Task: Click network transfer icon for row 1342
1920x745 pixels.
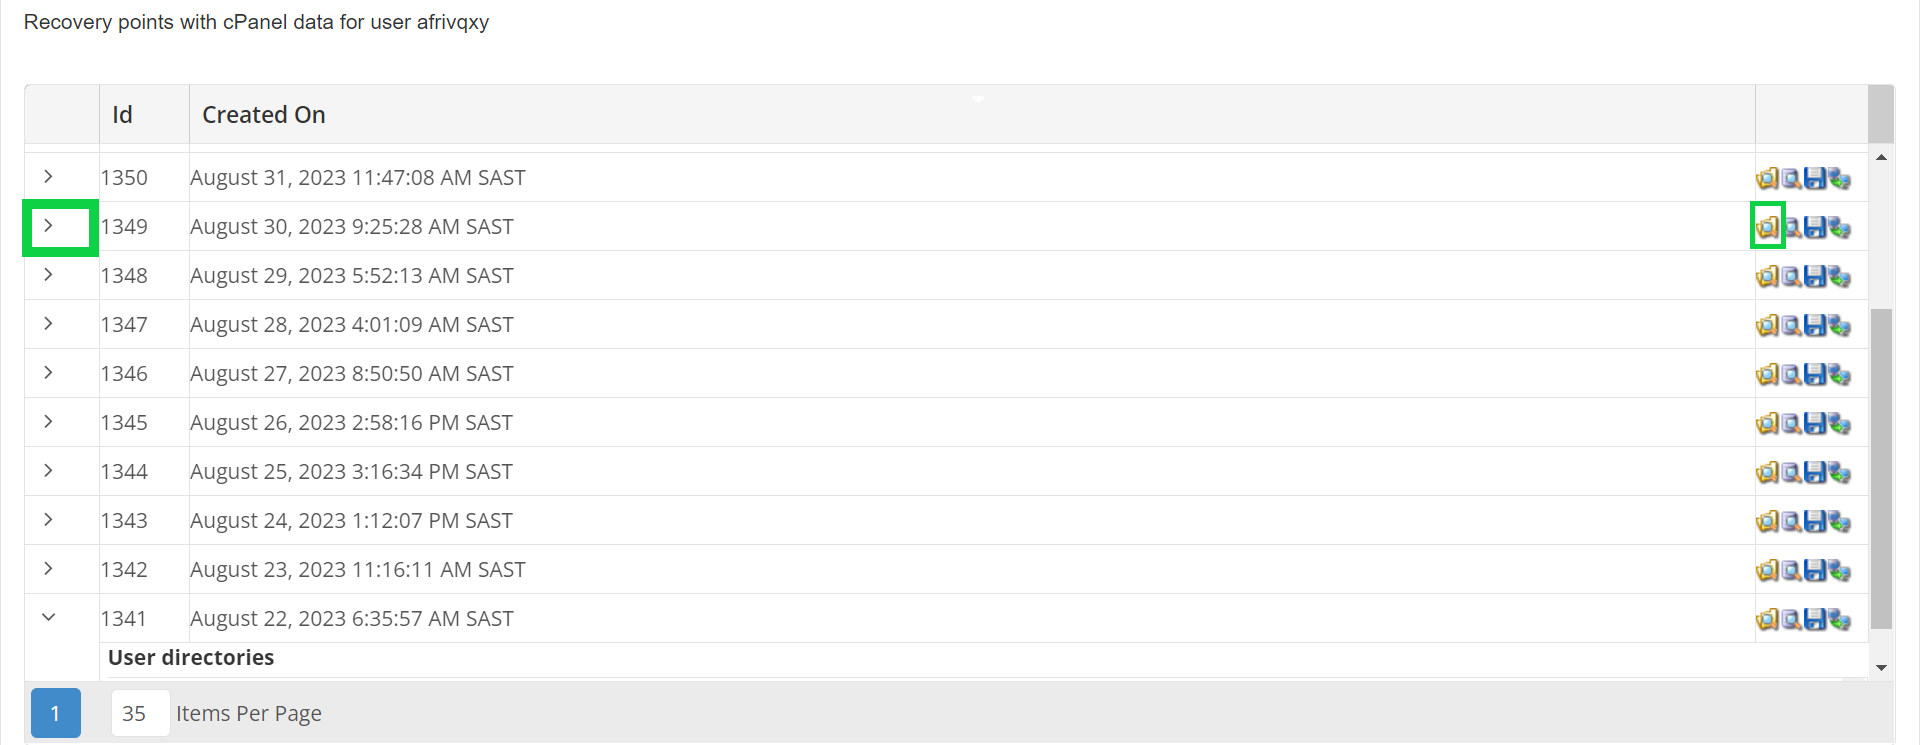Action: tap(1839, 570)
